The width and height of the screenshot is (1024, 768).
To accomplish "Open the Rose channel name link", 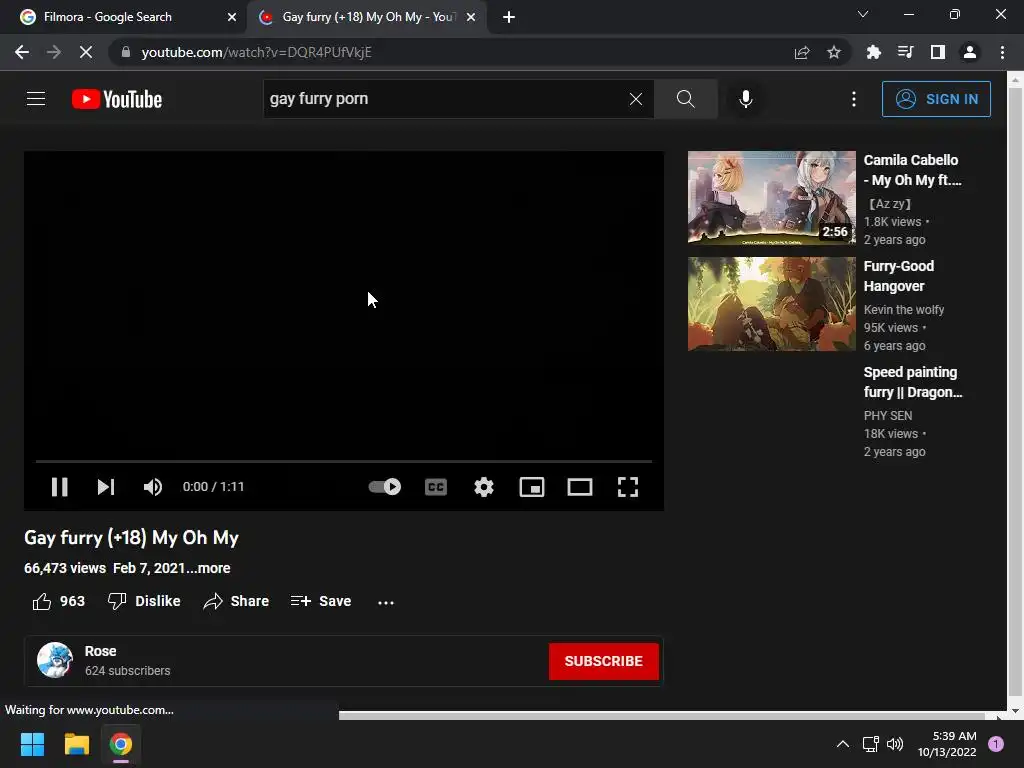I will point(101,651).
